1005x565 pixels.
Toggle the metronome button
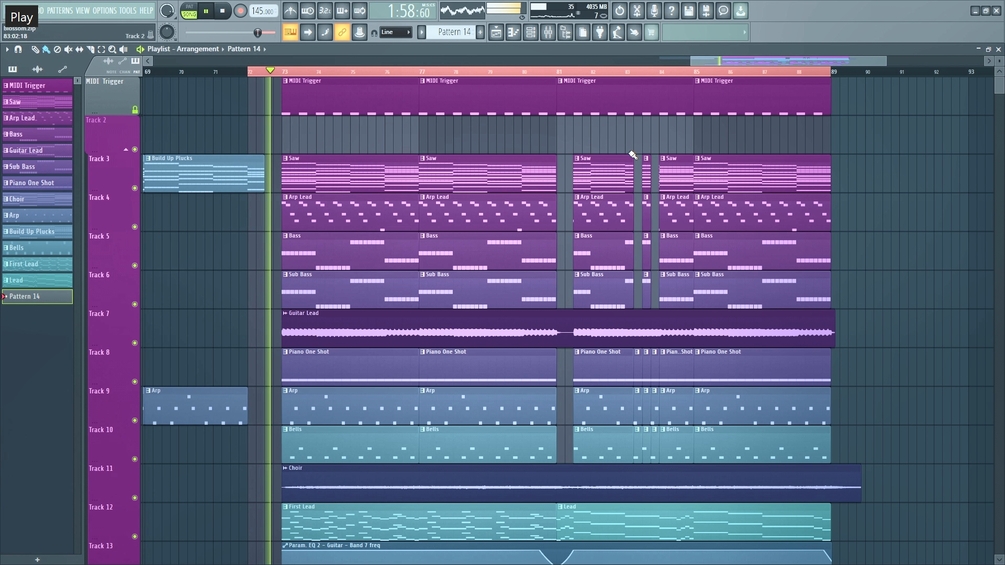click(x=290, y=11)
